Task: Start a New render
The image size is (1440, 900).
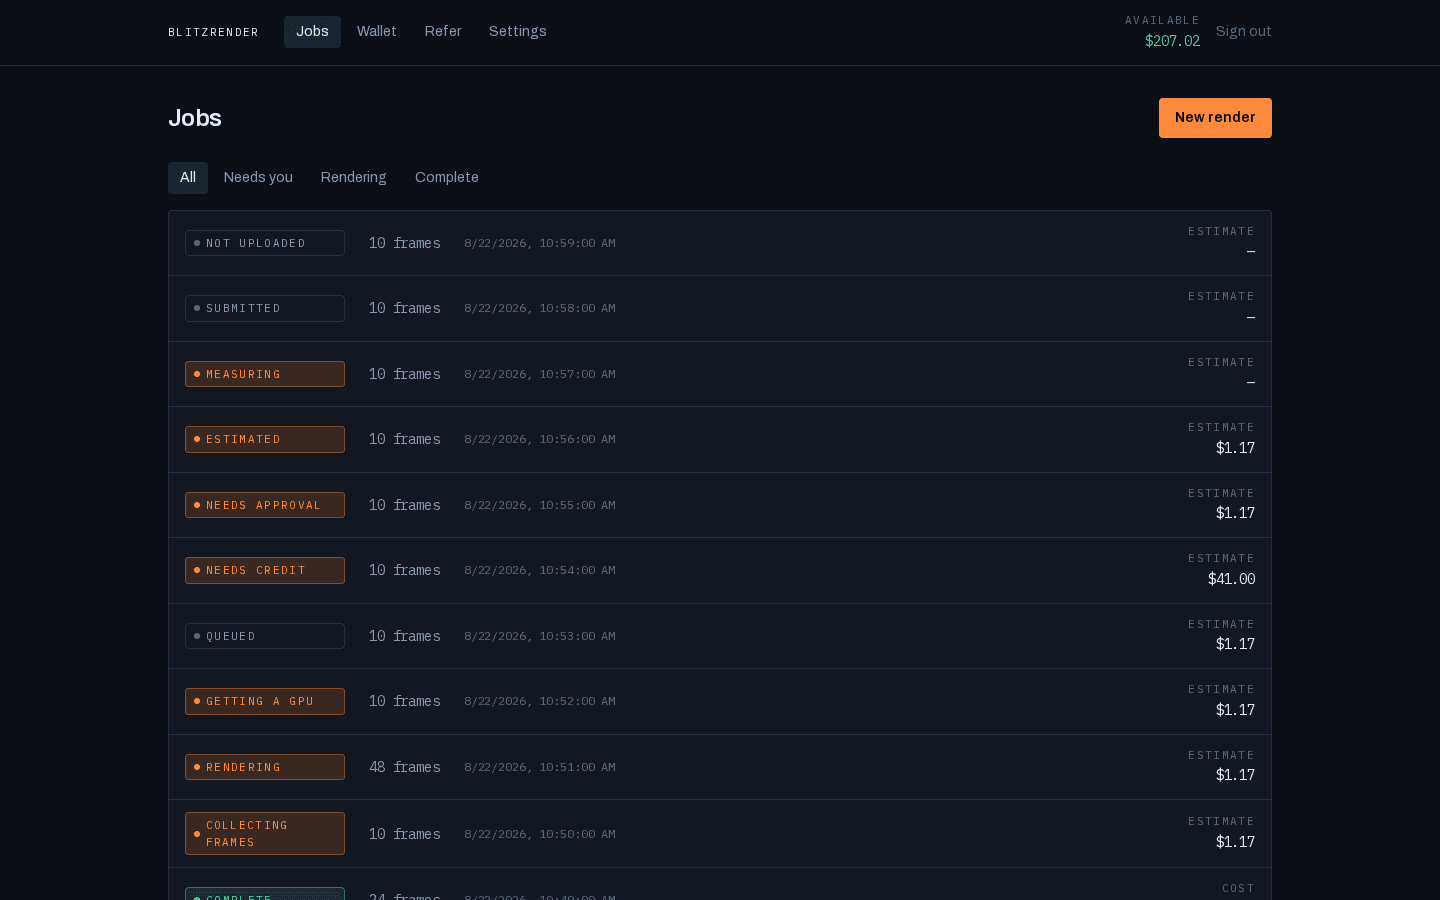Action: [x=1215, y=118]
